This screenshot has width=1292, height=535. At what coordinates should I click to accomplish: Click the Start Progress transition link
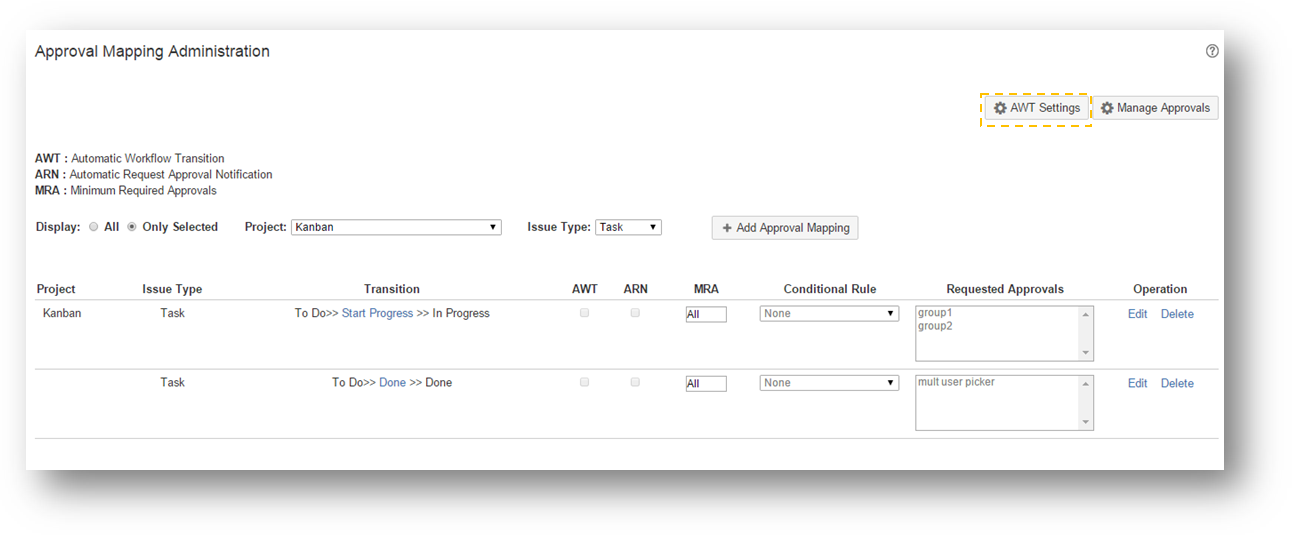coord(377,314)
